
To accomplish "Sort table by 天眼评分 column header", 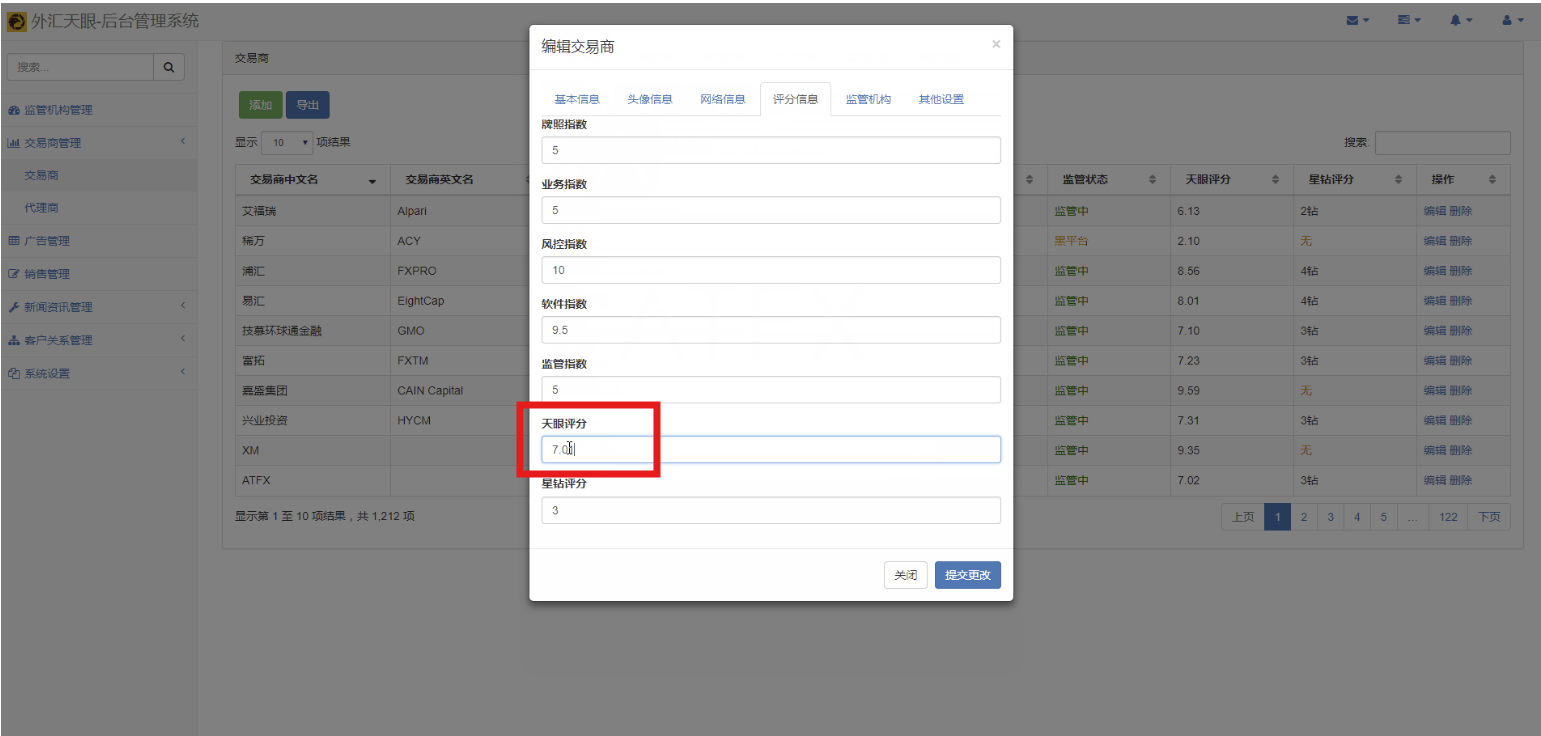I will tap(1231, 179).
